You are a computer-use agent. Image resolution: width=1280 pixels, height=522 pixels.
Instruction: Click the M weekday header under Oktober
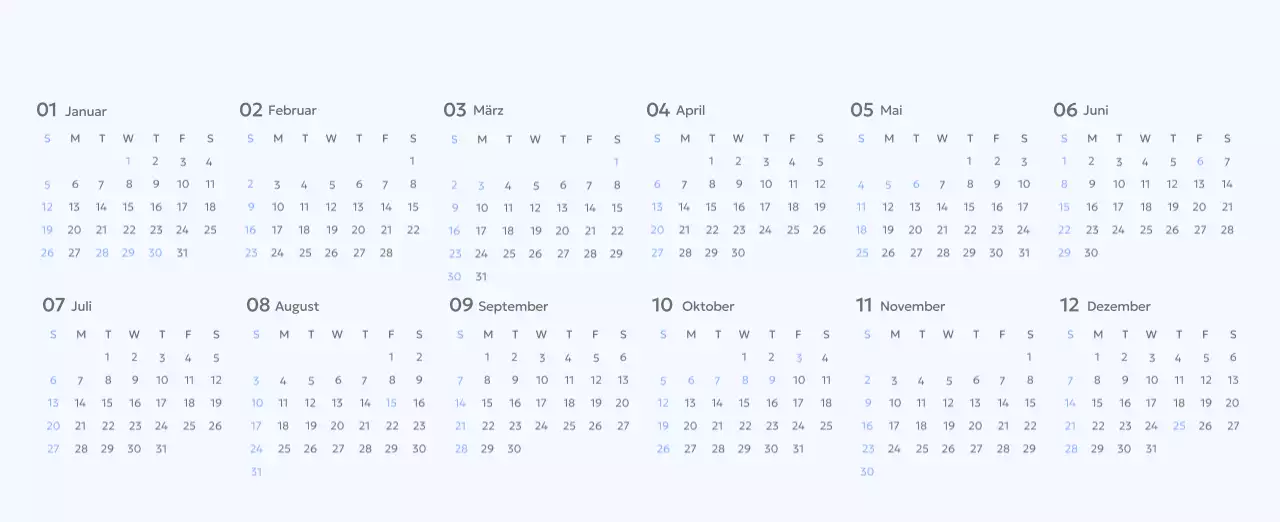click(690, 334)
